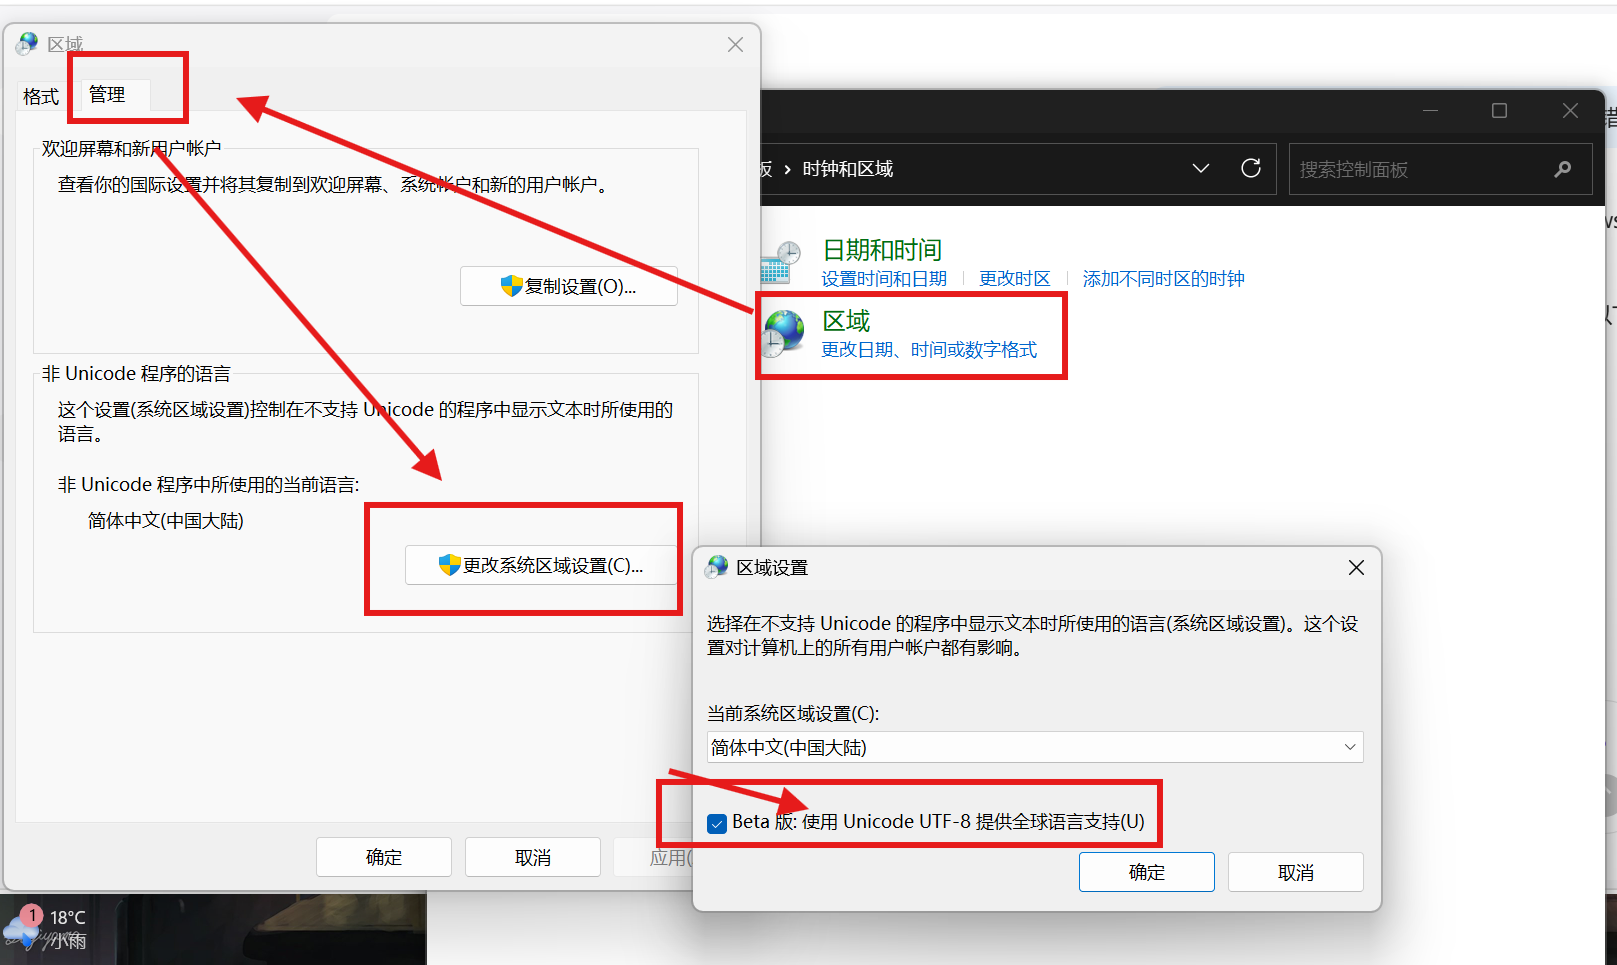The width and height of the screenshot is (1617, 965).
Task: Click the 区域 dialog title globe icon
Action: click(27, 44)
